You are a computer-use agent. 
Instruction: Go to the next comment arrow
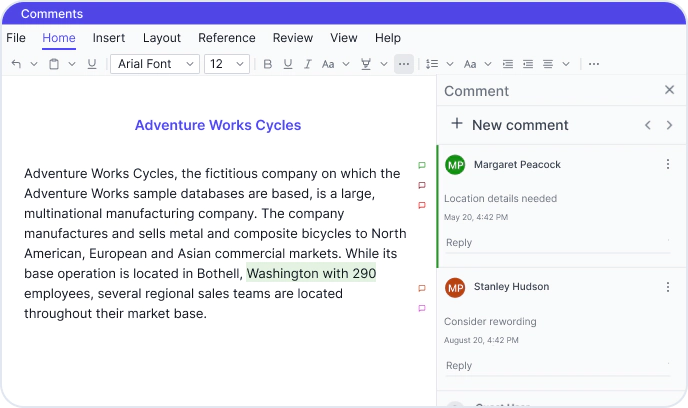pyautogui.click(x=669, y=125)
